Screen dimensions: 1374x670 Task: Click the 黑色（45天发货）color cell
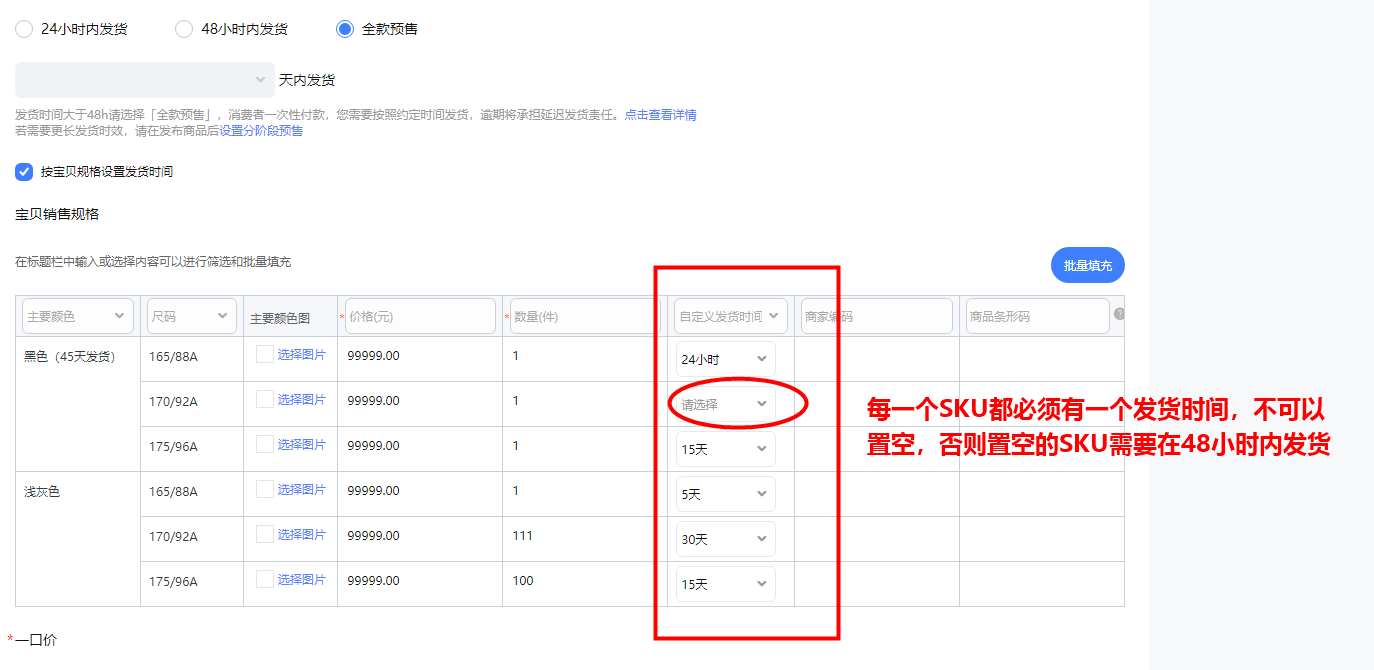coord(78,404)
